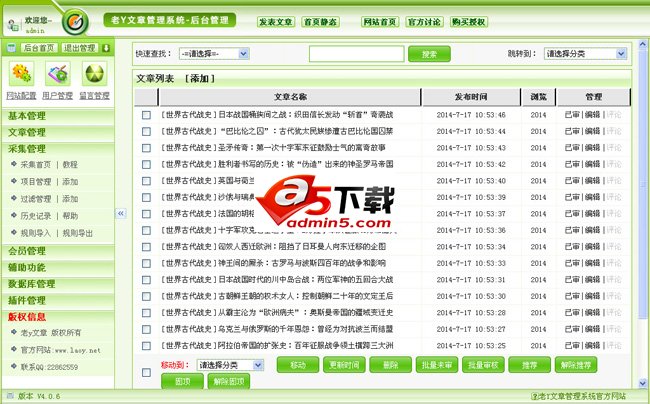Click the 移动 button
Viewport: 650px width, 404px height.
click(298, 365)
